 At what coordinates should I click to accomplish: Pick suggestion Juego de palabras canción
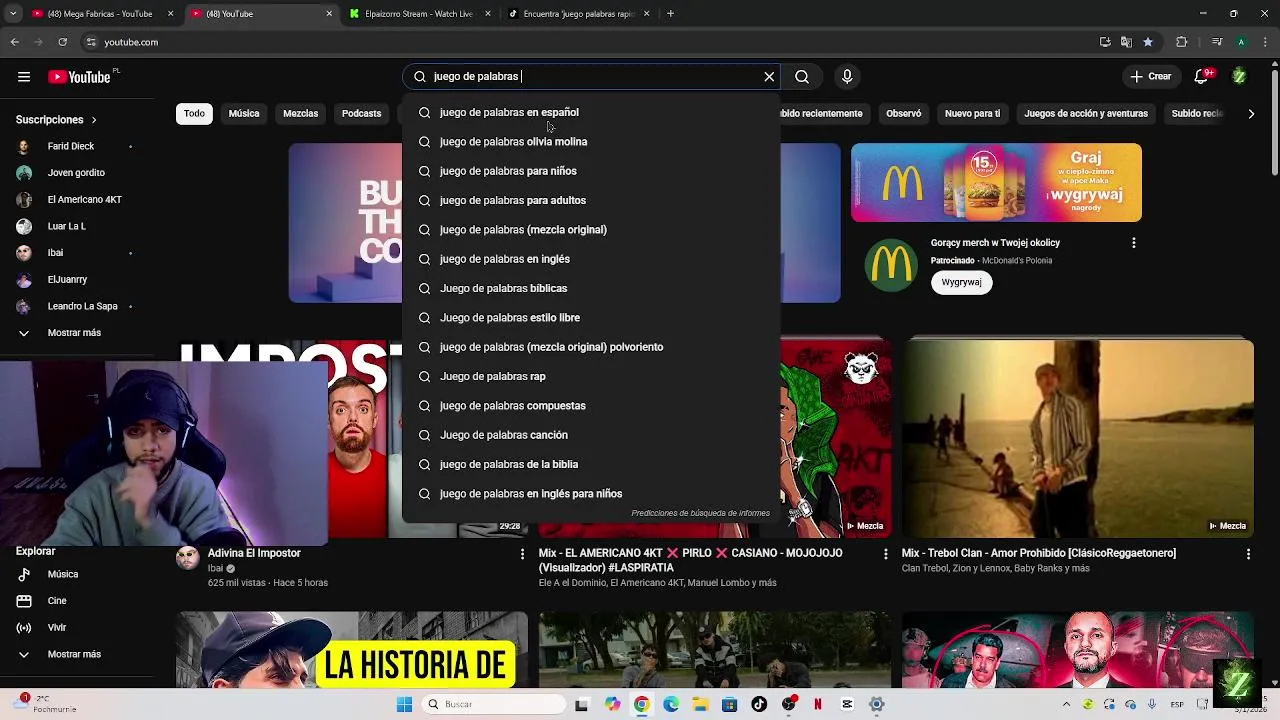click(x=591, y=435)
